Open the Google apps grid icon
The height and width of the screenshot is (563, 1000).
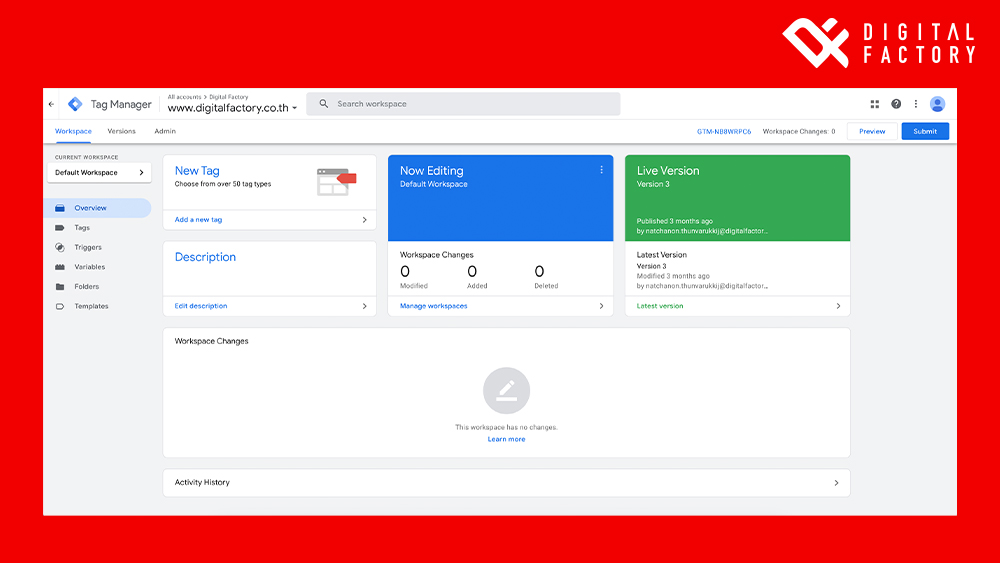(875, 104)
